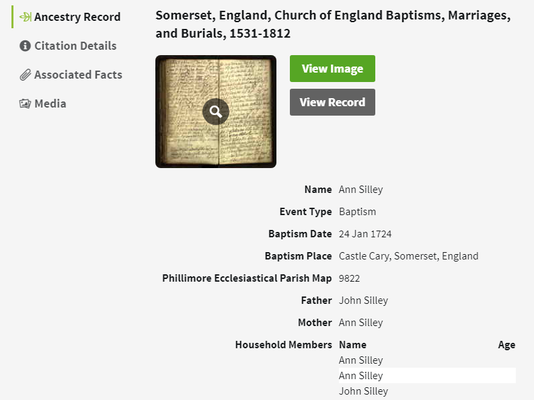
Task: Click father name John Silley
Action: (363, 300)
